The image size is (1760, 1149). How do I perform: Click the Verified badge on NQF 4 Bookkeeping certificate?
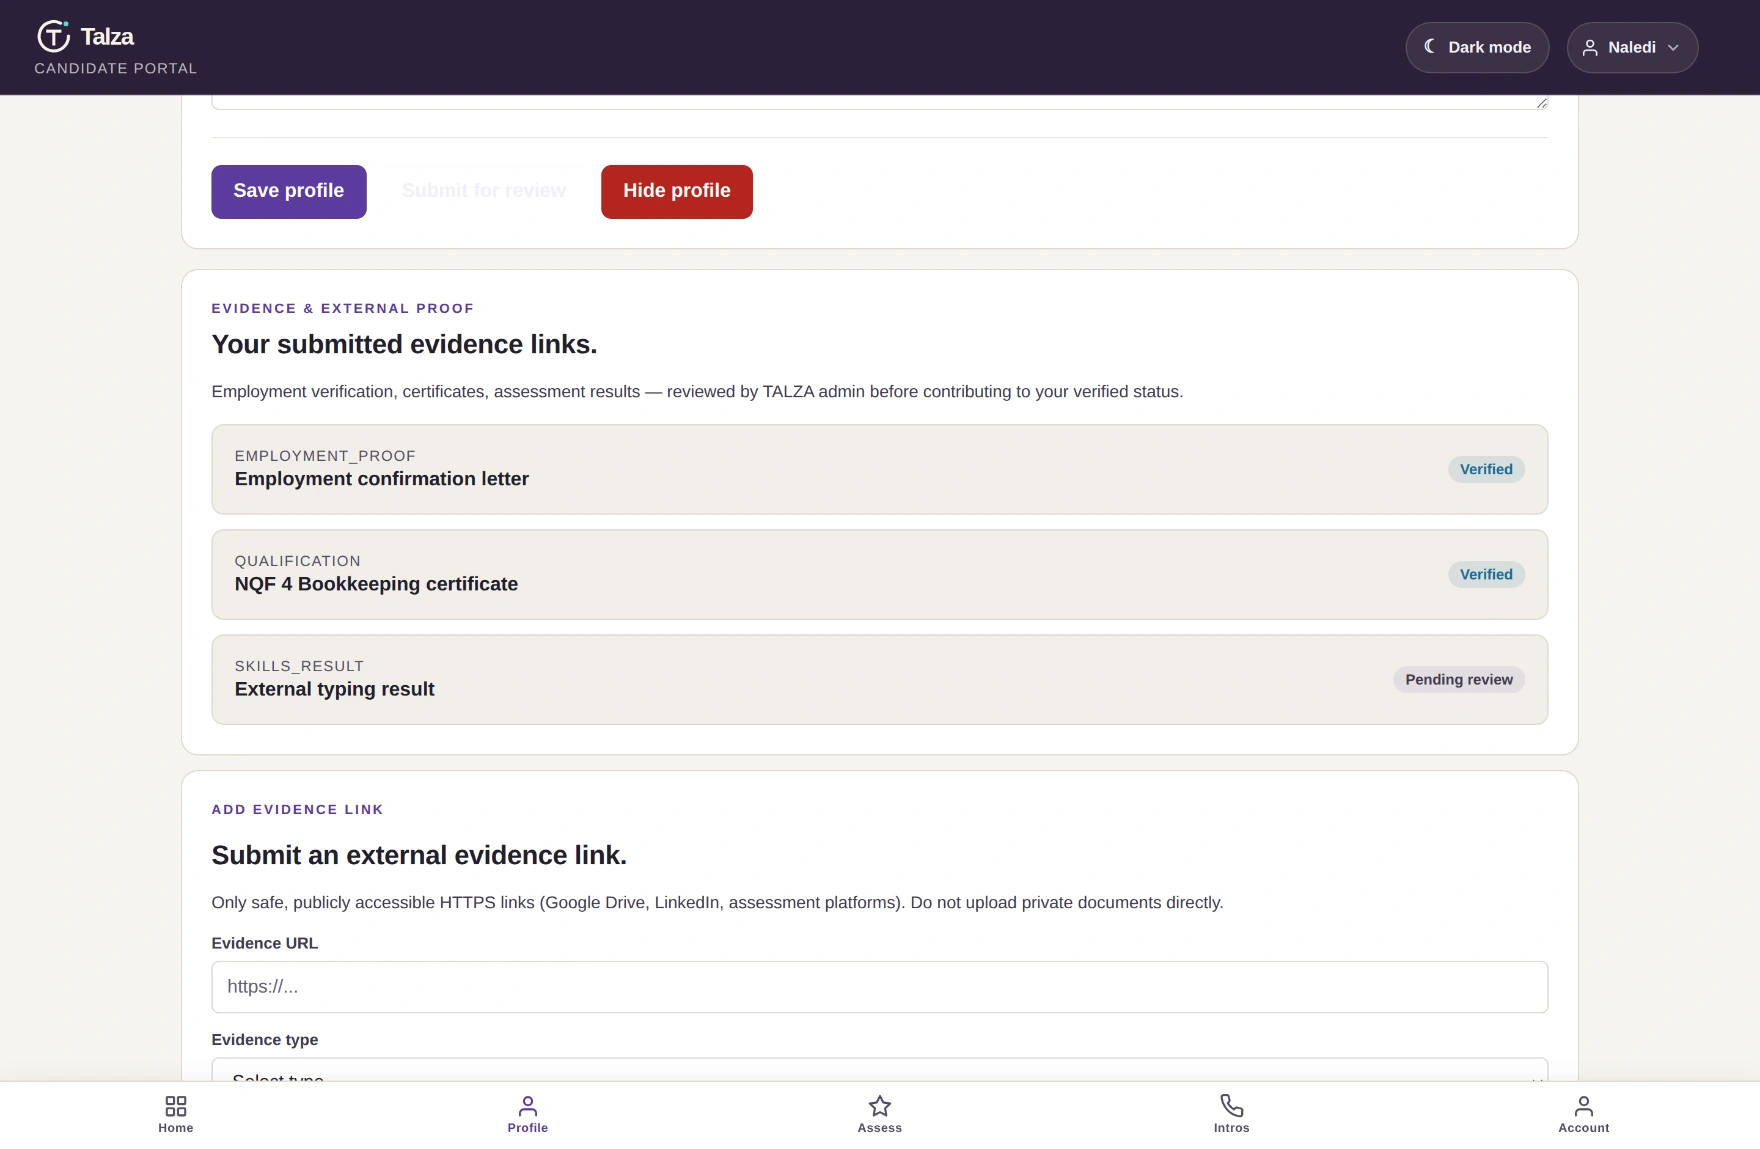1486,574
